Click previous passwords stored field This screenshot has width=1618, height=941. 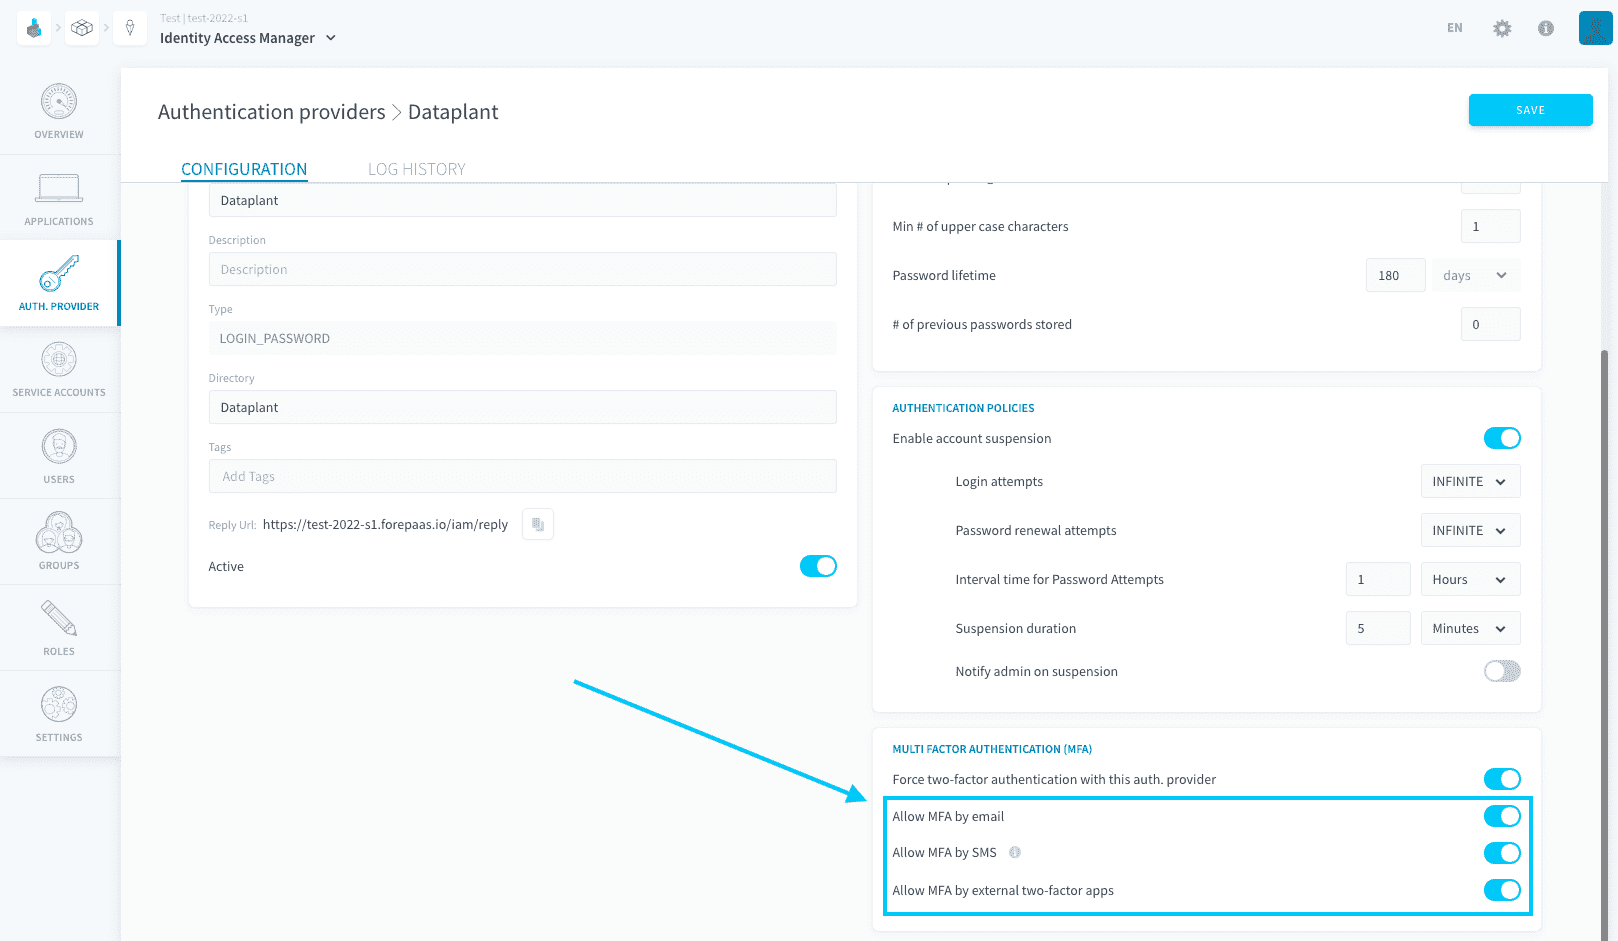click(1490, 324)
